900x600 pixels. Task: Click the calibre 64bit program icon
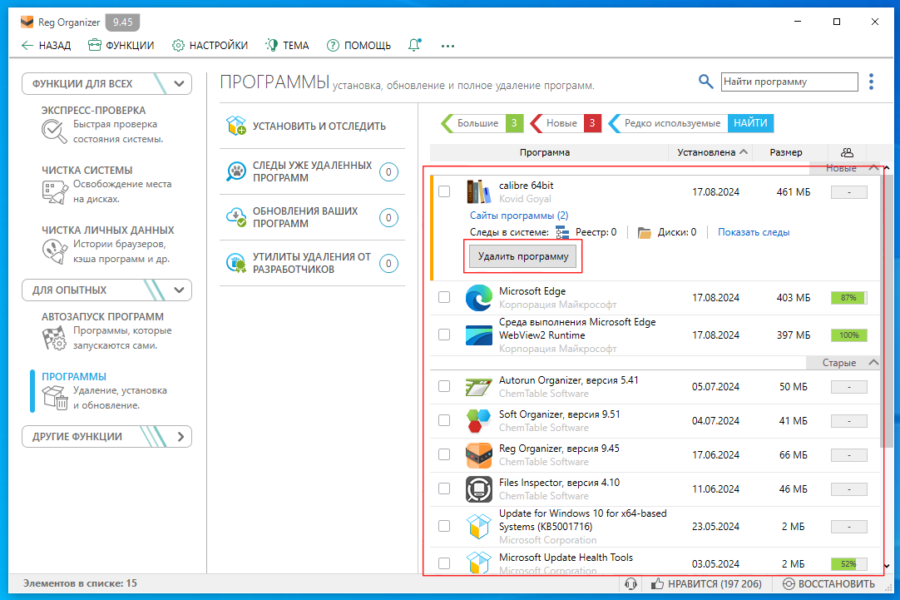tap(479, 192)
